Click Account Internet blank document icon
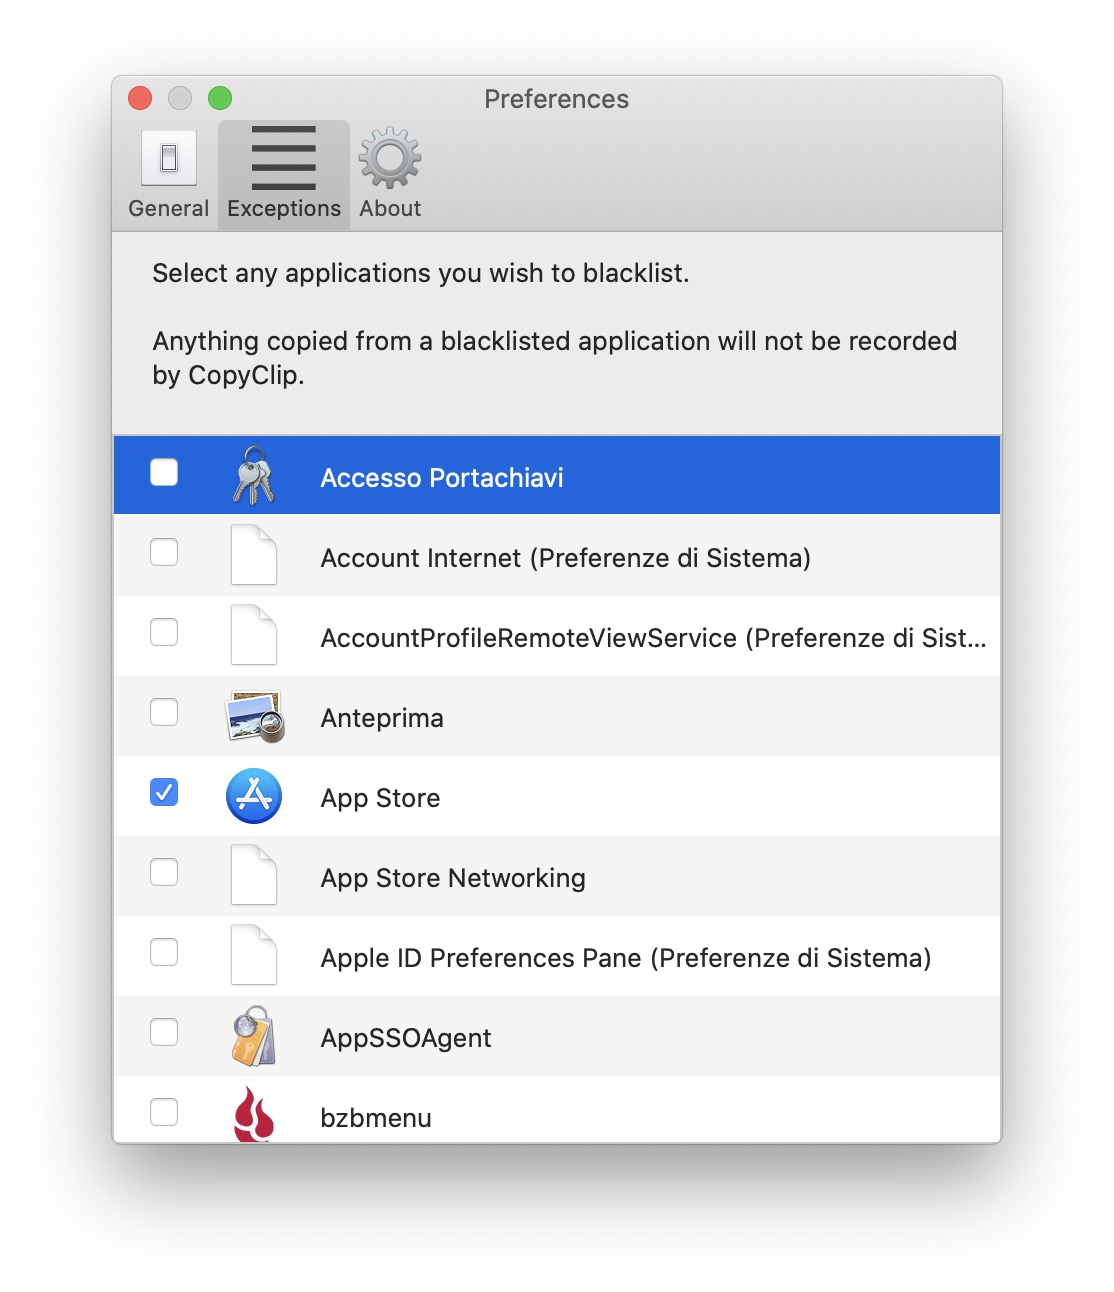 [x=254, y=555]
